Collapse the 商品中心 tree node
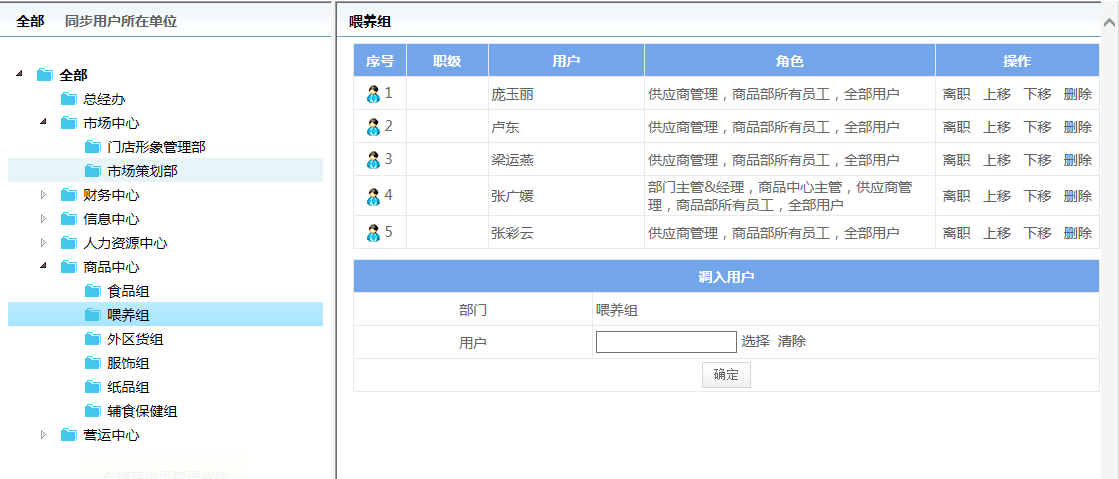The height and width of the screenshot is (479, 1119). pyautogui.click(x=44, y=266)
